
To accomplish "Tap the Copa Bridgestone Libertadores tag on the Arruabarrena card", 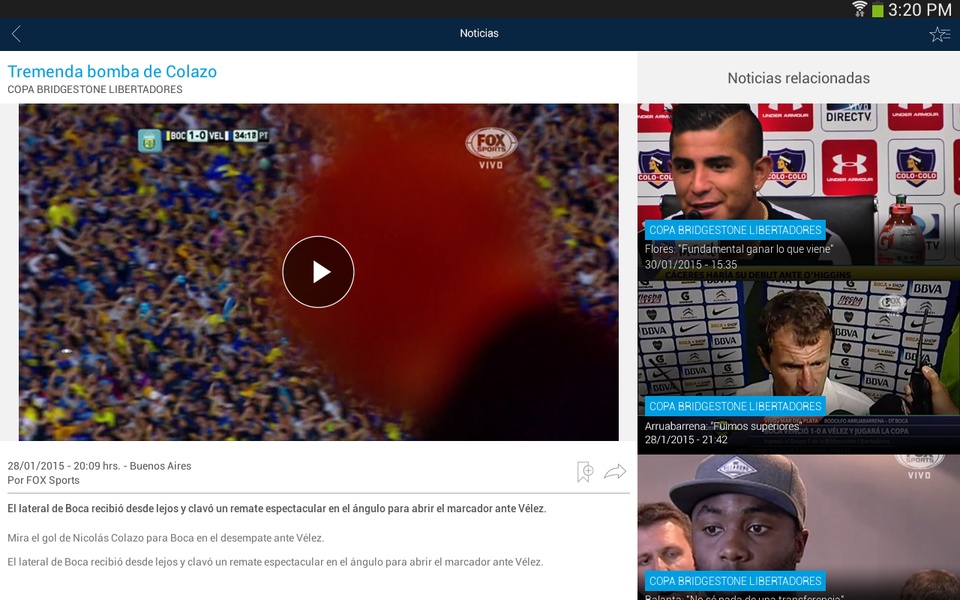I will coord(735,406).
